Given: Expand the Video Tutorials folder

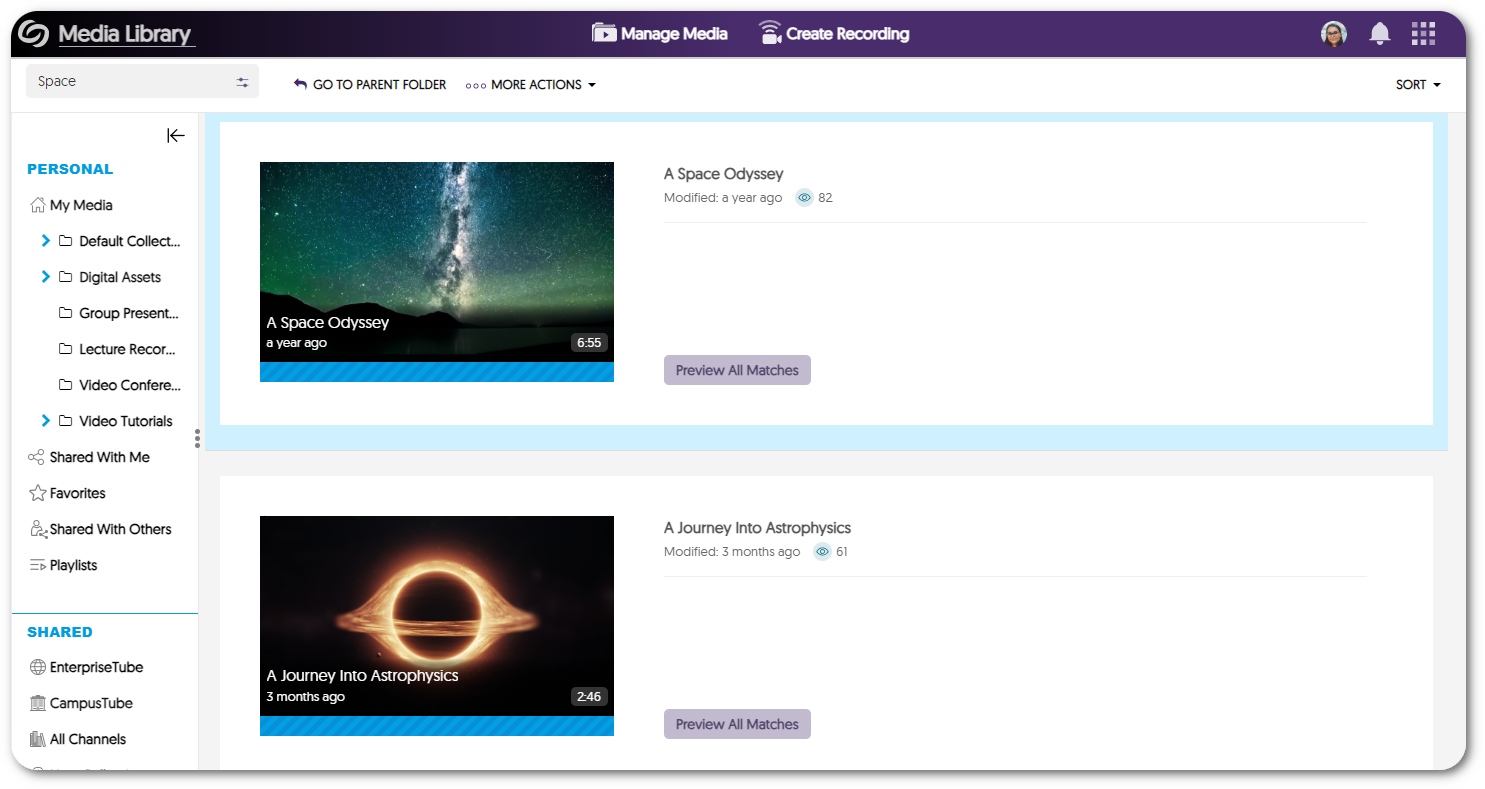Looking at the screenshot, I should click(x=44, y=420).
